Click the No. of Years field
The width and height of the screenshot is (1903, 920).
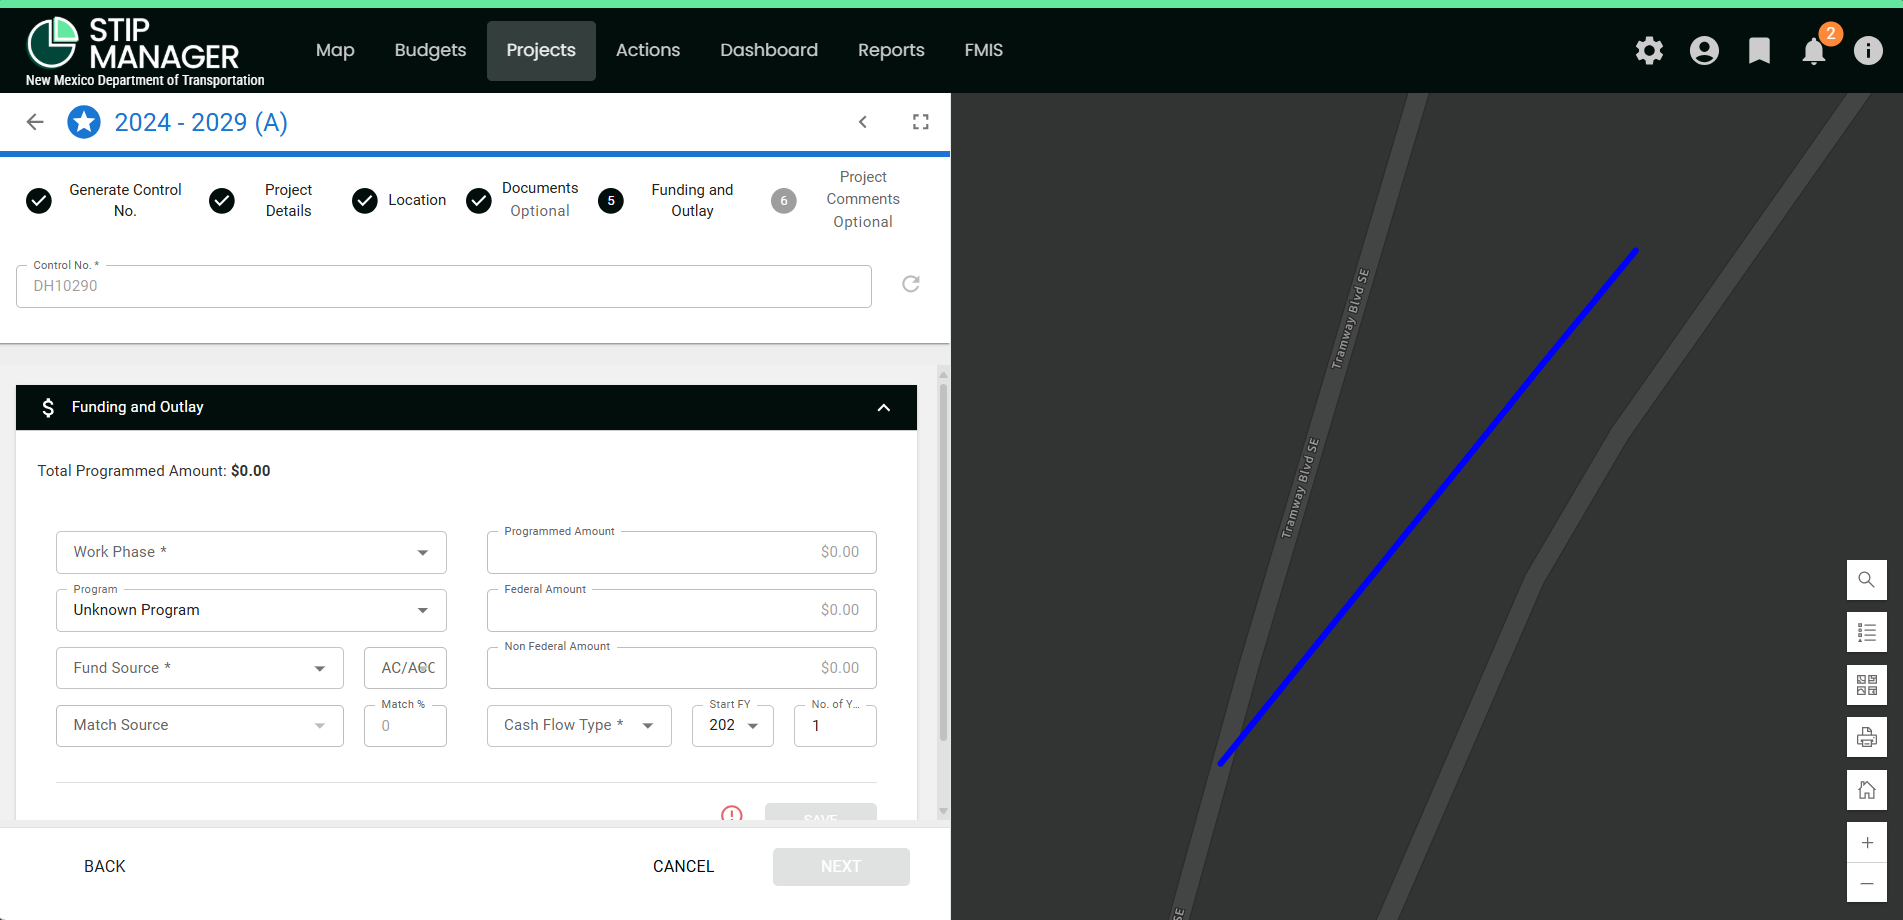(x=835, y=725)
